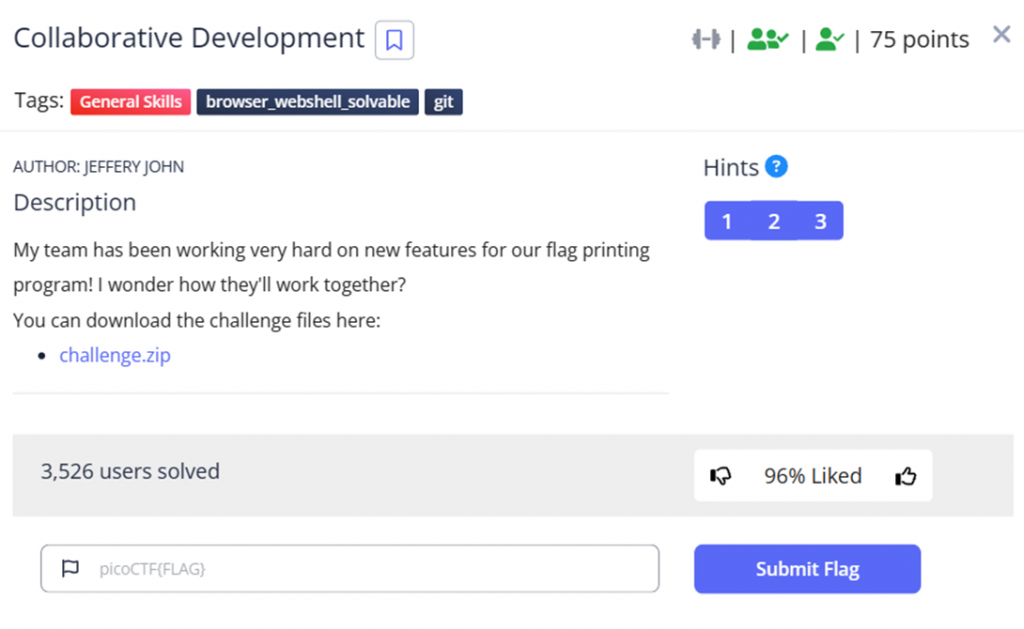Reveal hint 2
Screen dimensions: 1024x629
(x=774, y=221)
